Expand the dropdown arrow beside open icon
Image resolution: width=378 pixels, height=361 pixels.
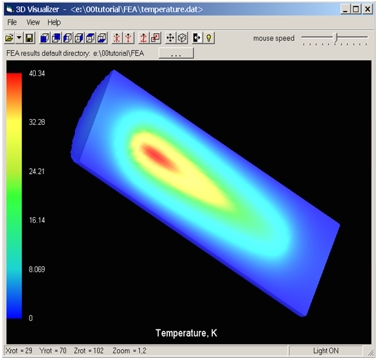pos(19,38)
